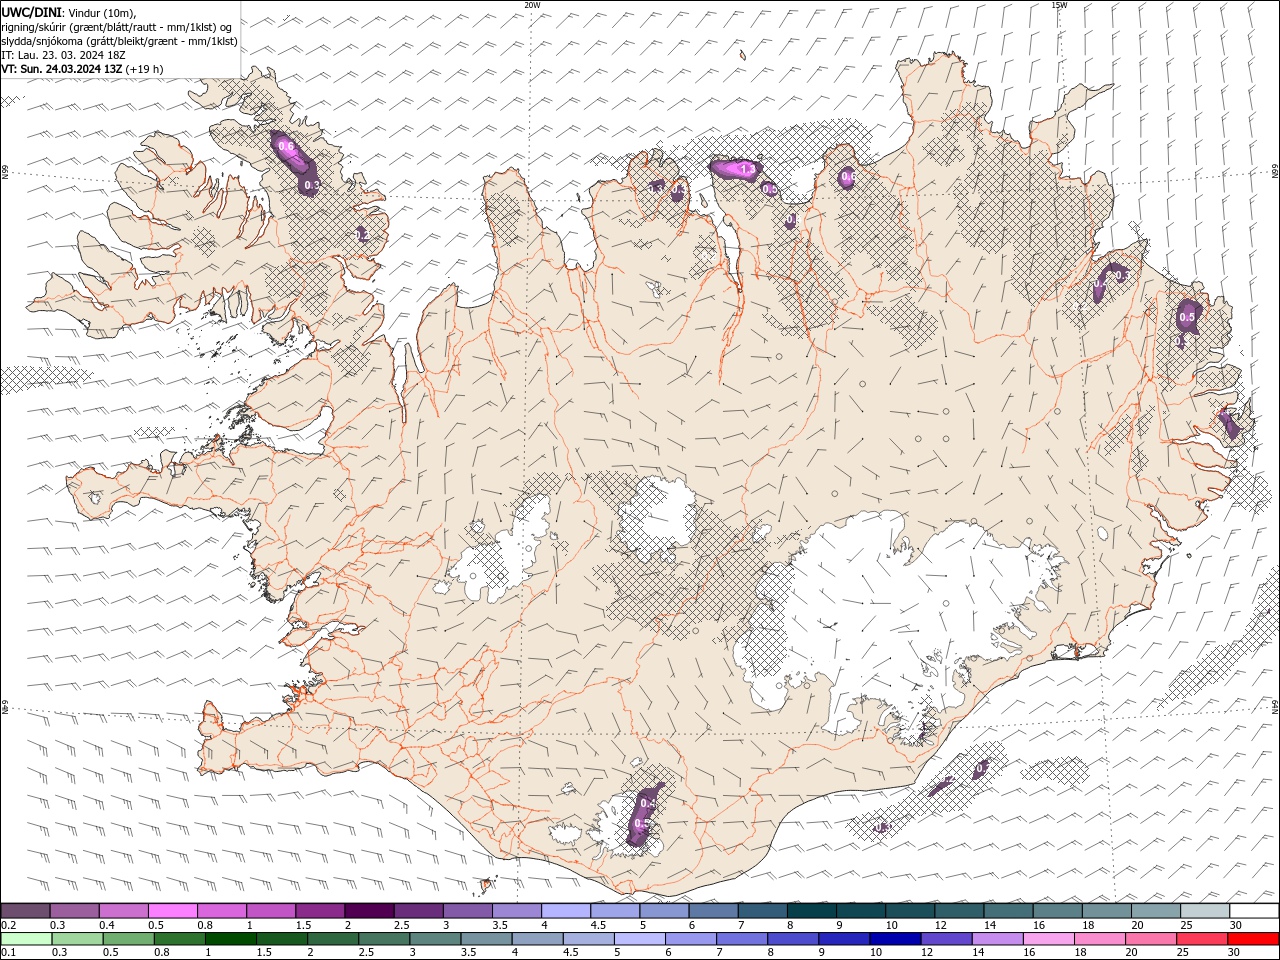Click the 'slydda/snjókoma' legend description line
The width and height of the screenshot is (1280, 960).
pyautogui.click(x=119, y=41)
